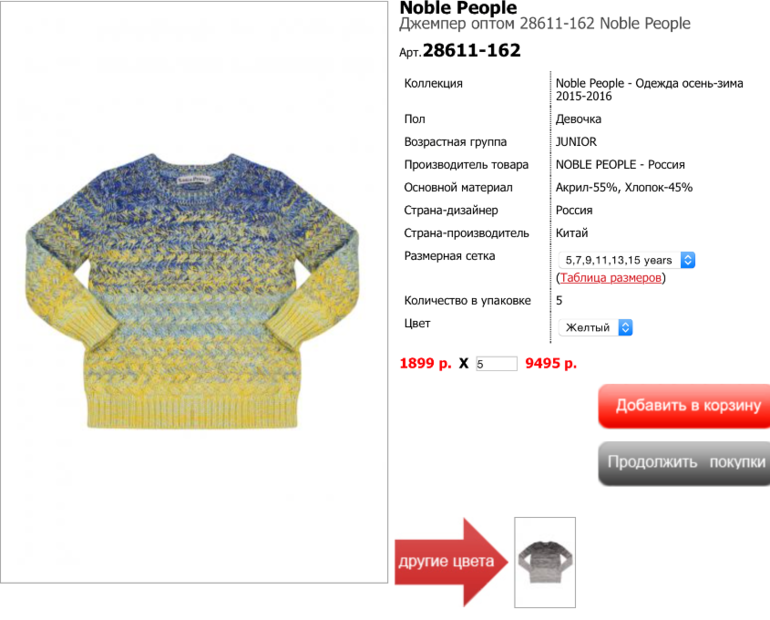Click the Добавить в корзину button
Image resolution: width=770 pixels, height=620 pixels.
coord(684,406)
